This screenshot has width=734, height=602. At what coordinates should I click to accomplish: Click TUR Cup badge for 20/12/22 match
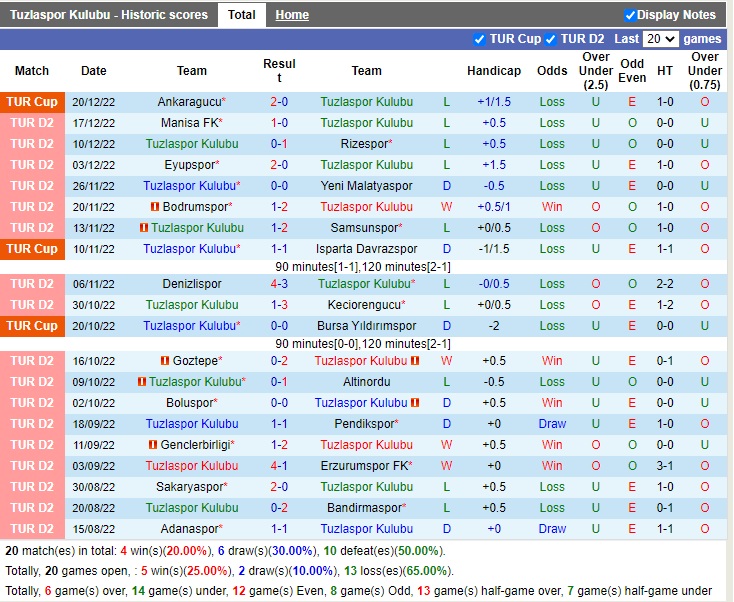tap(32, 102)
